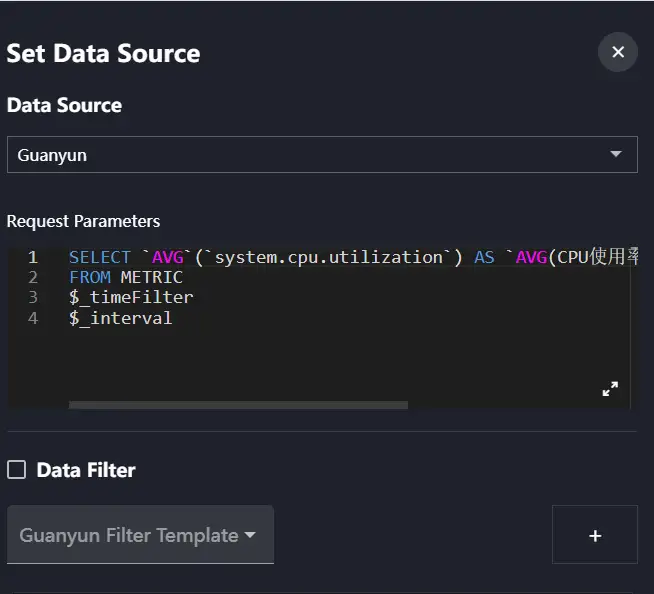The width and height of the screenshot is (654, 594).
Task: Open the Guanyun data source dropdown
Action: (320, 155)
